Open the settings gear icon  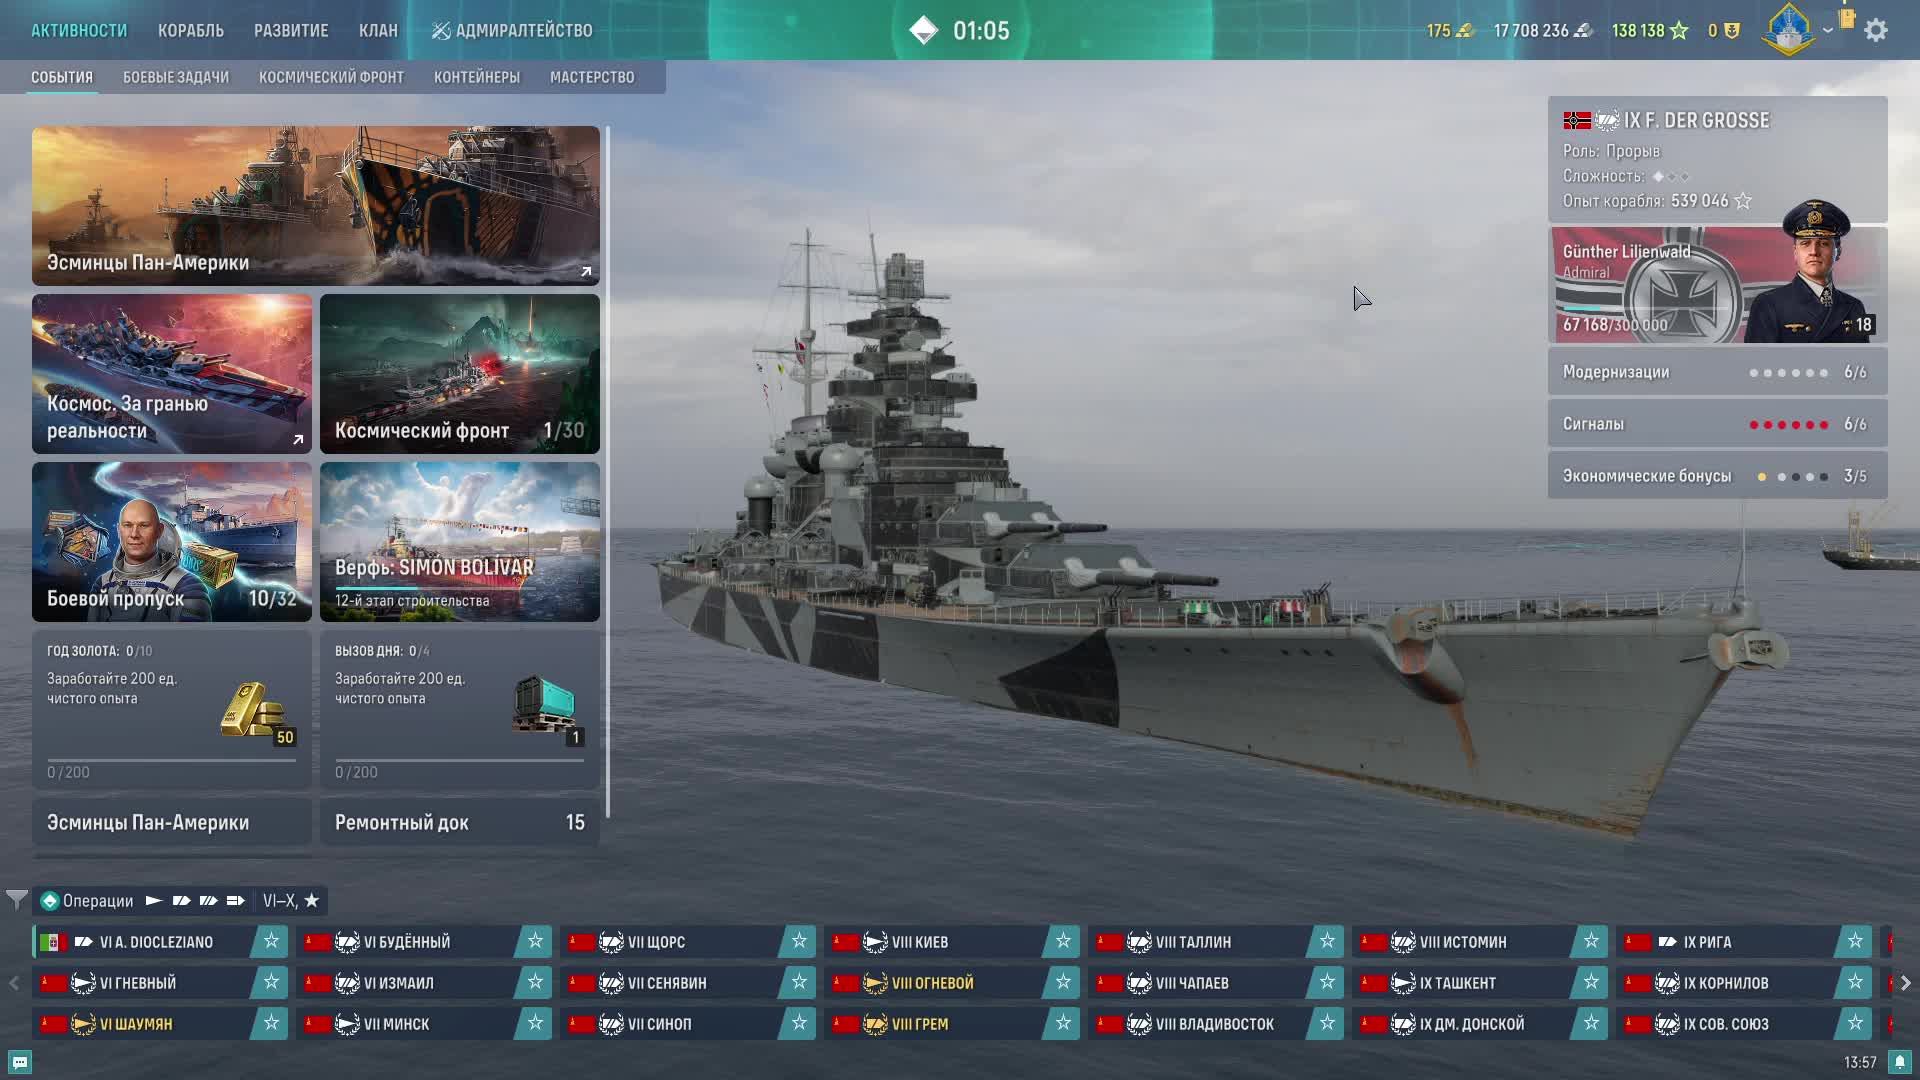click(1876, 30)
